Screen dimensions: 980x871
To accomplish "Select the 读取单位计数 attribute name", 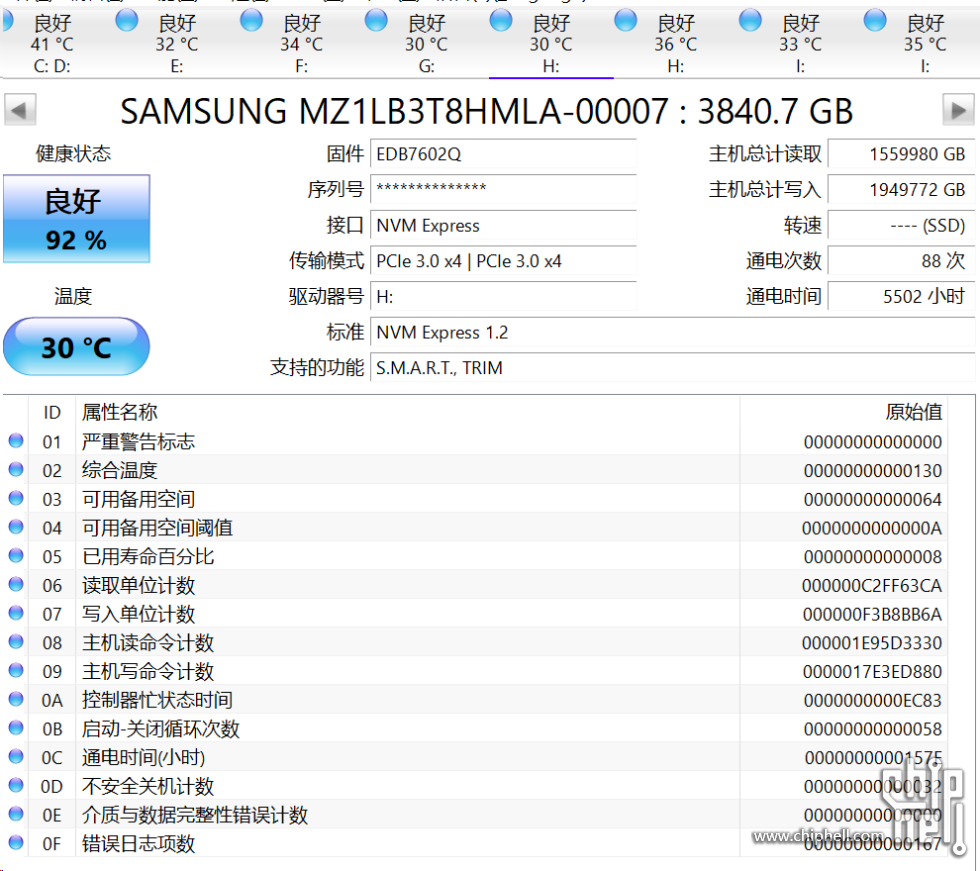I will 138,585.
